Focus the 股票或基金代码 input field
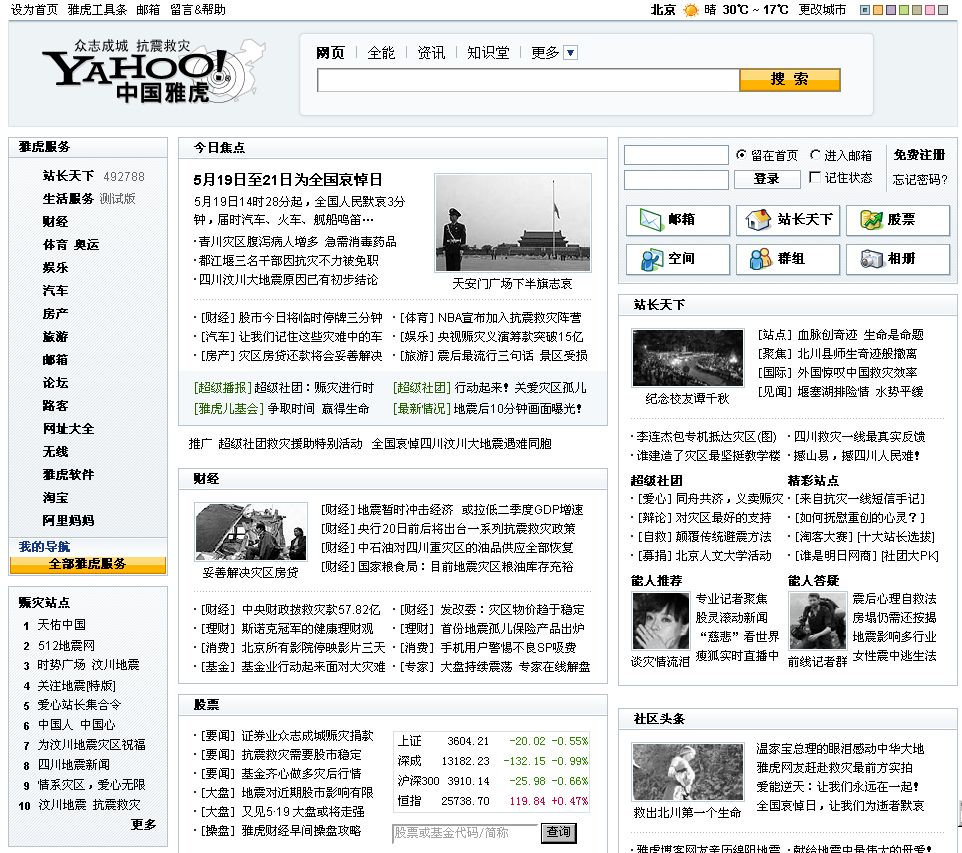 tap(465, 833)
